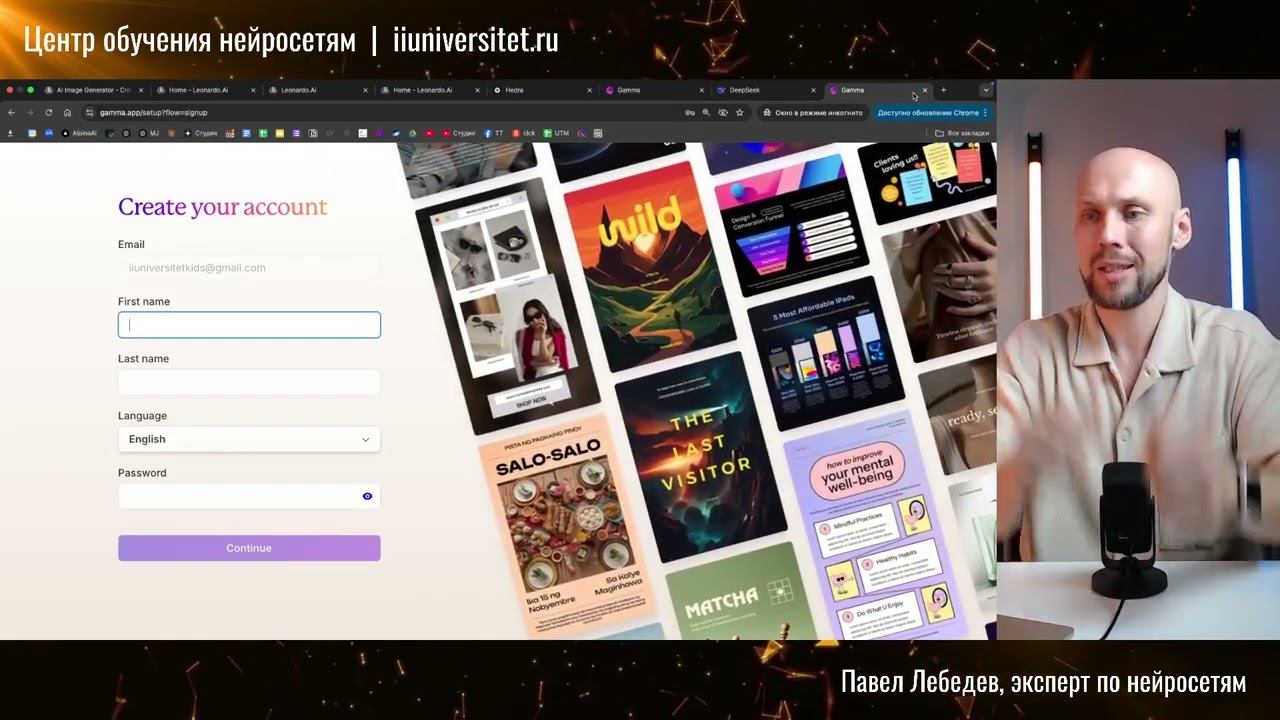Click the password key icon in address bar
Image resolution: width=1280 pixels, height=720 pixels.
coord(689,113)
